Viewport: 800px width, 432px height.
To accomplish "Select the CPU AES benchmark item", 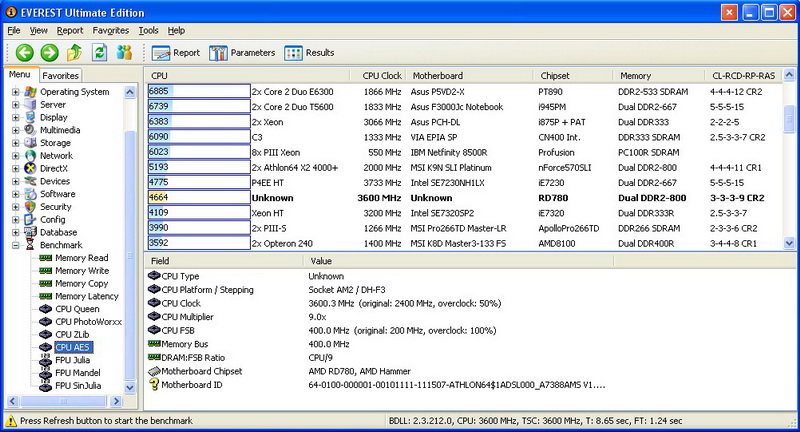I will click(72, 347).
